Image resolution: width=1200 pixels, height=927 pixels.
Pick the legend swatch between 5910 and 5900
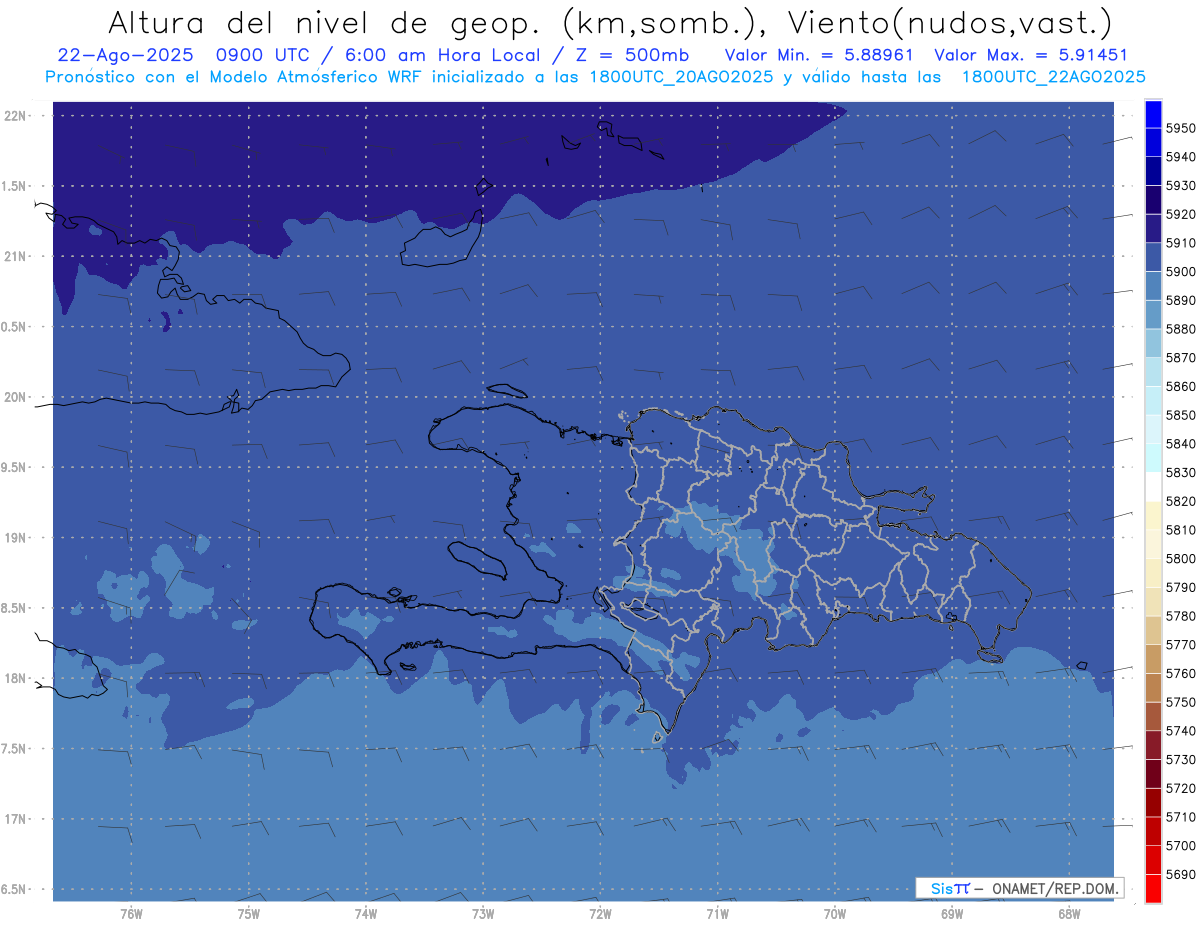[1153, 257]
